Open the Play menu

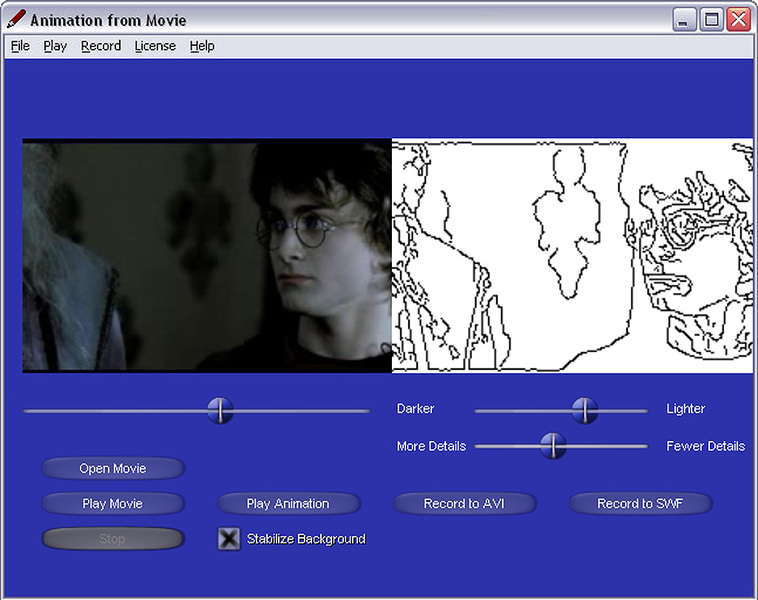coord(55,46)
